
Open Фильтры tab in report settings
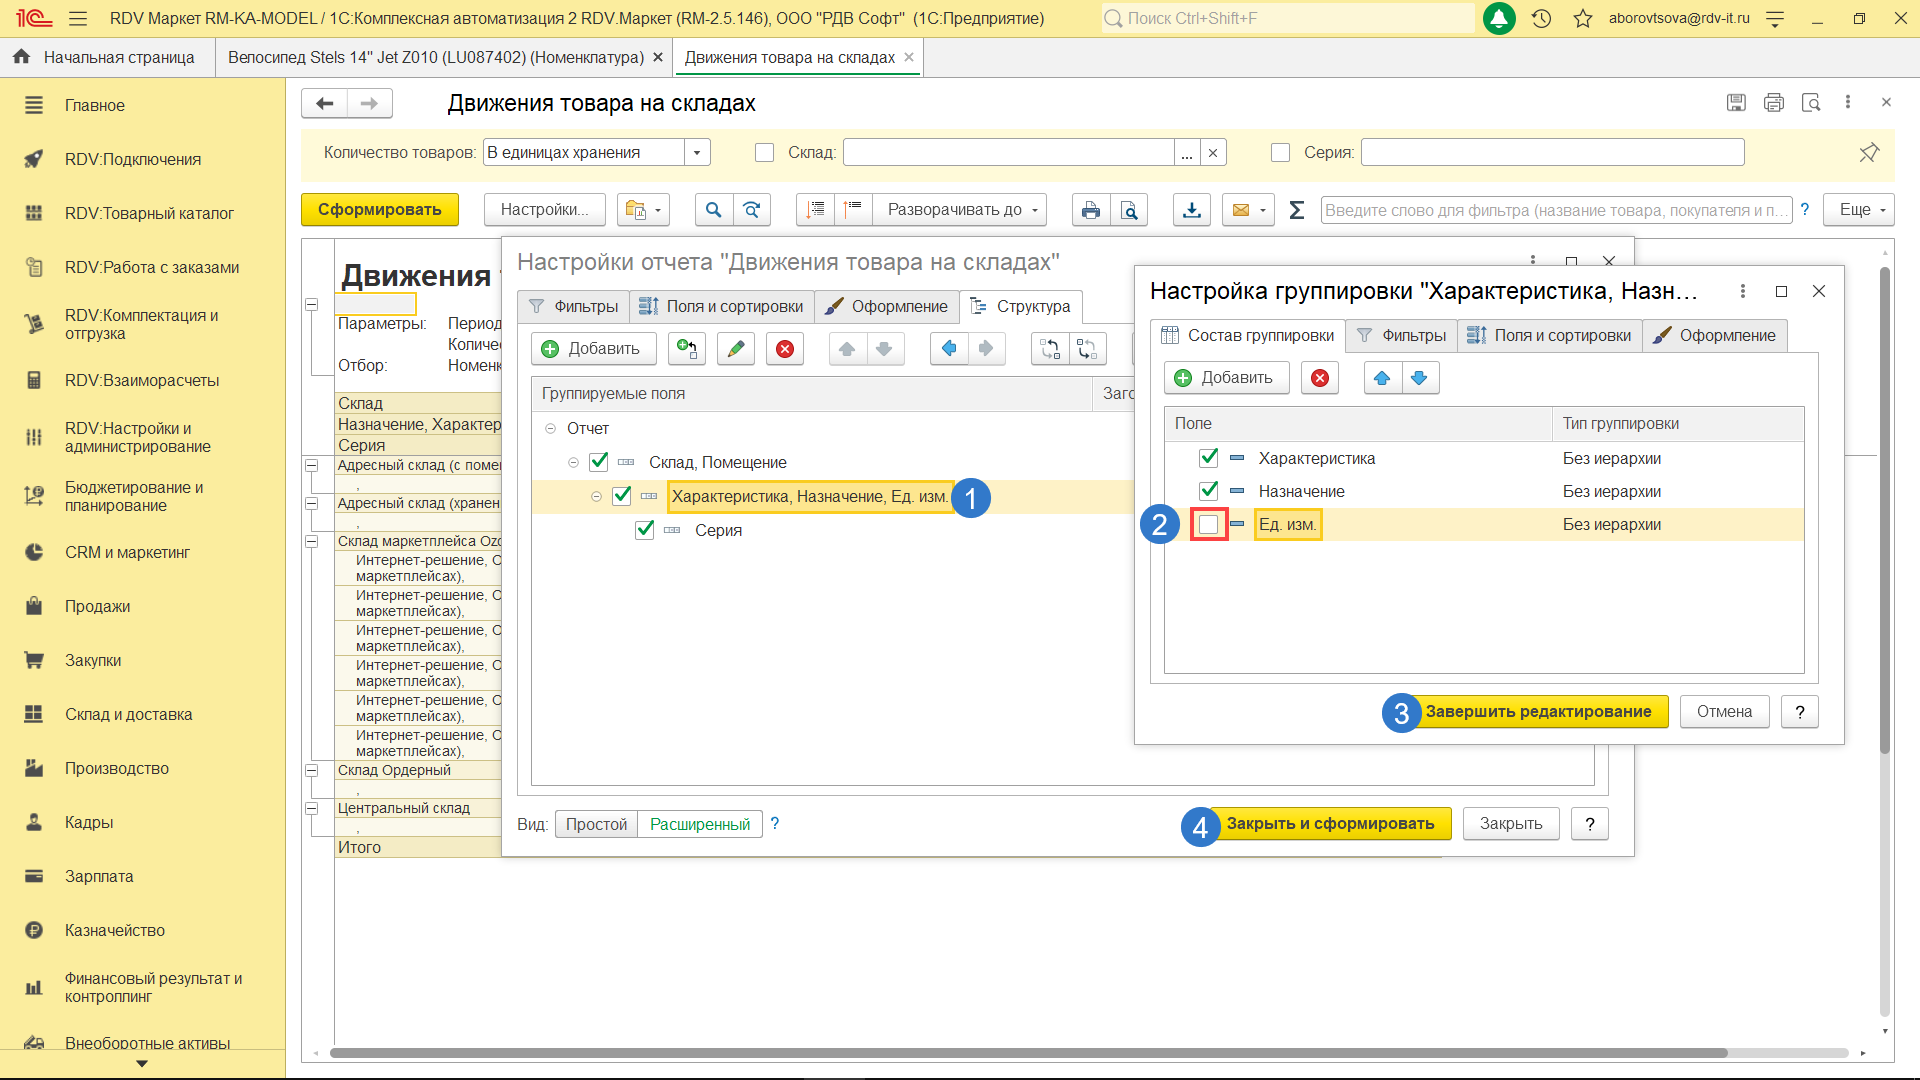tap(574, 307)
